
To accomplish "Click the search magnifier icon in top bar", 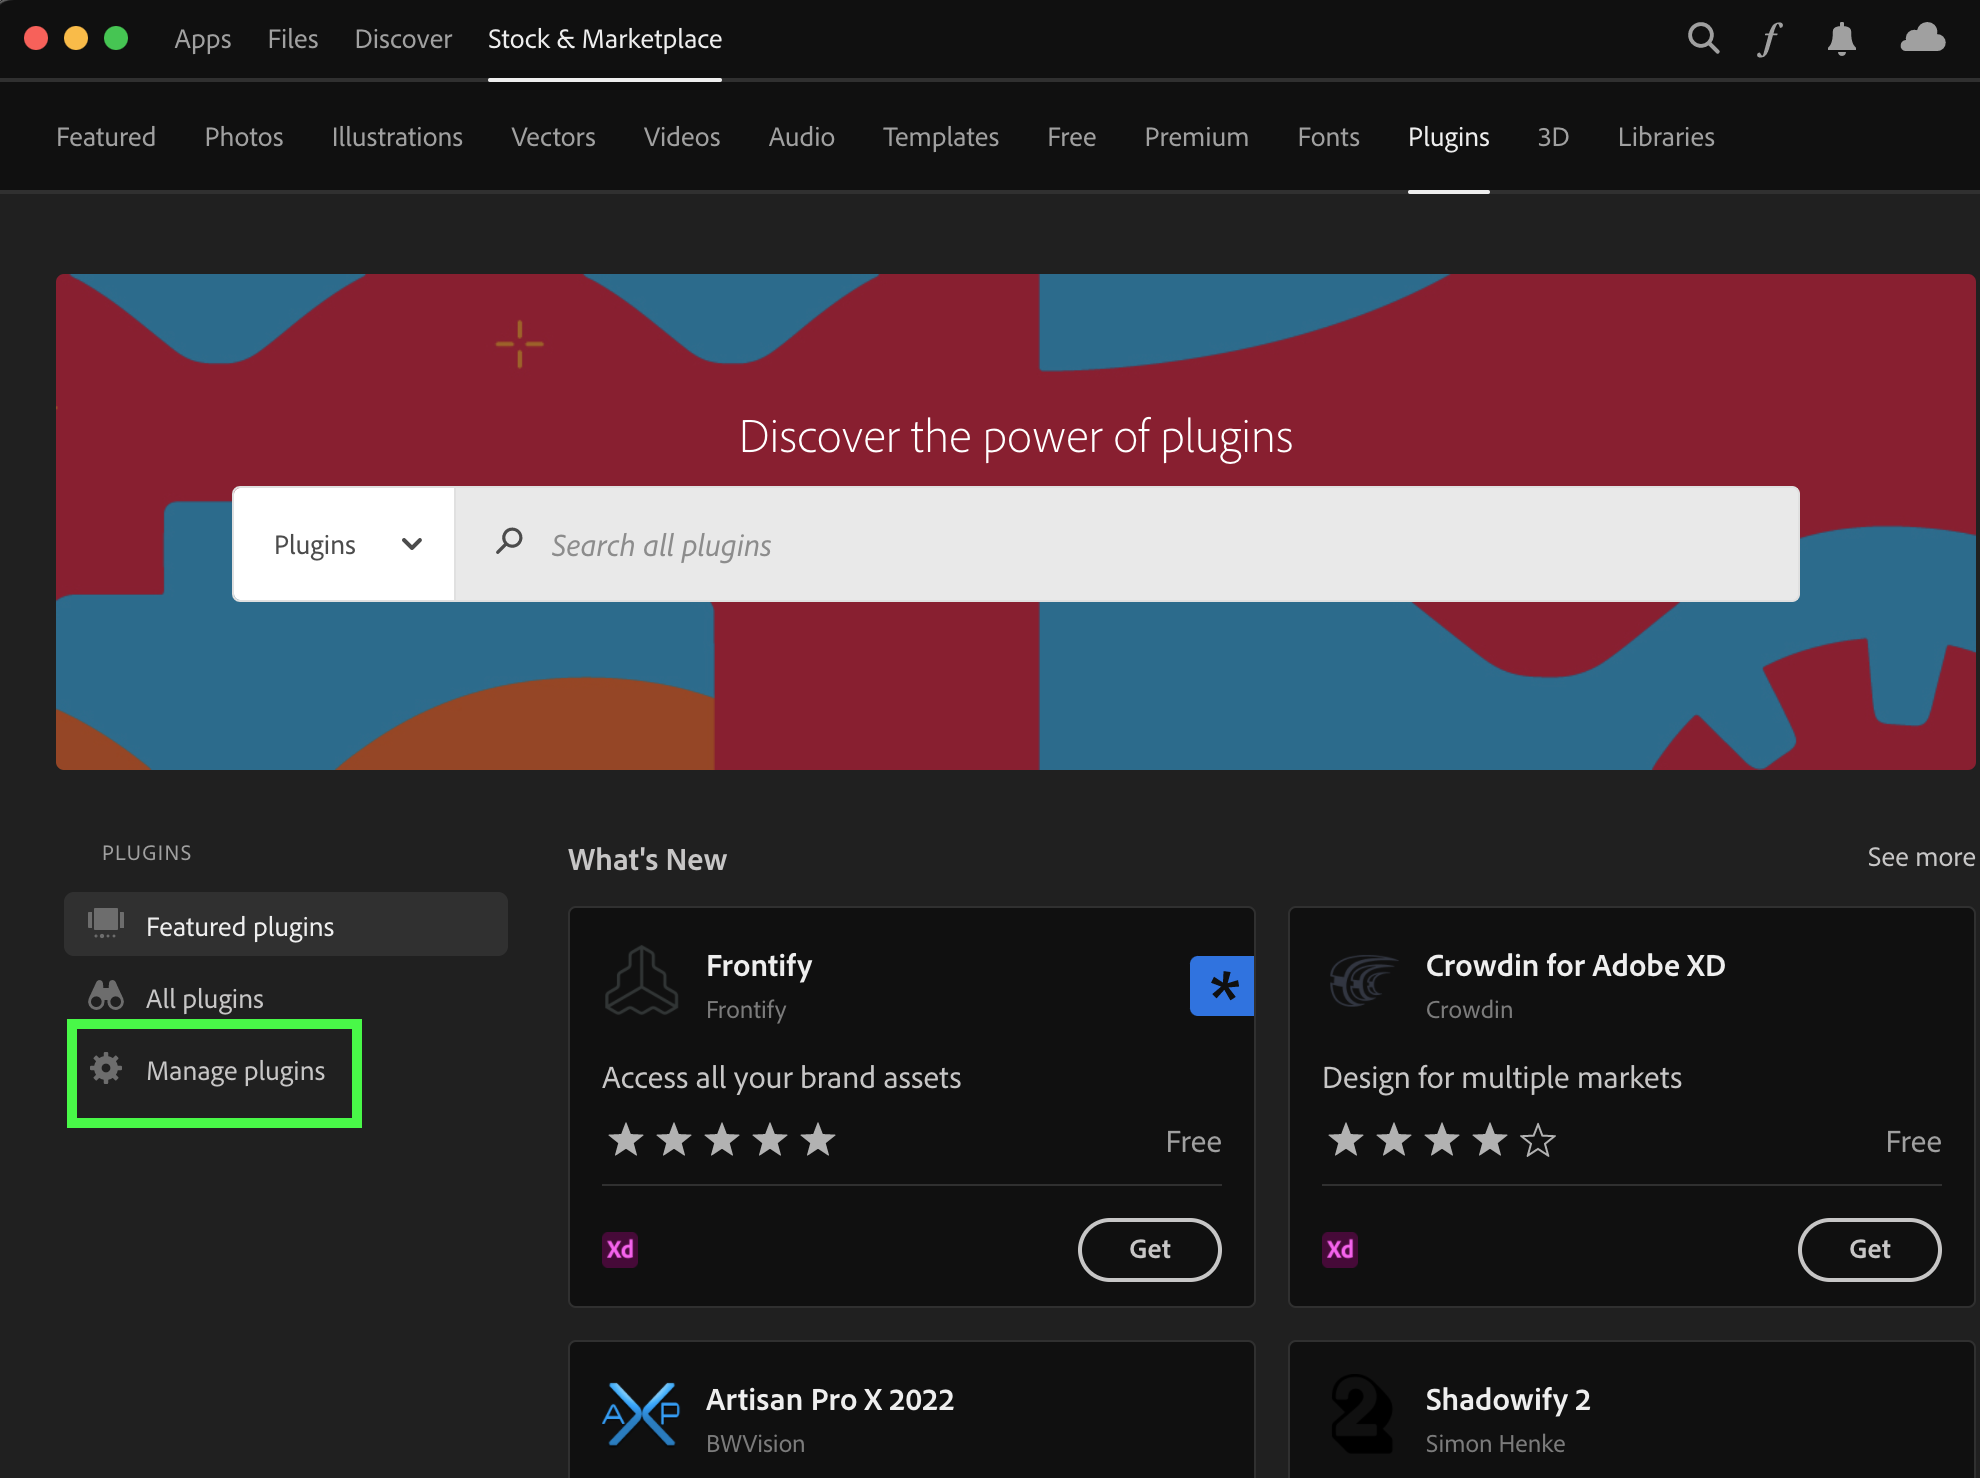I will pyautogui.click(x=1703, y=39).
